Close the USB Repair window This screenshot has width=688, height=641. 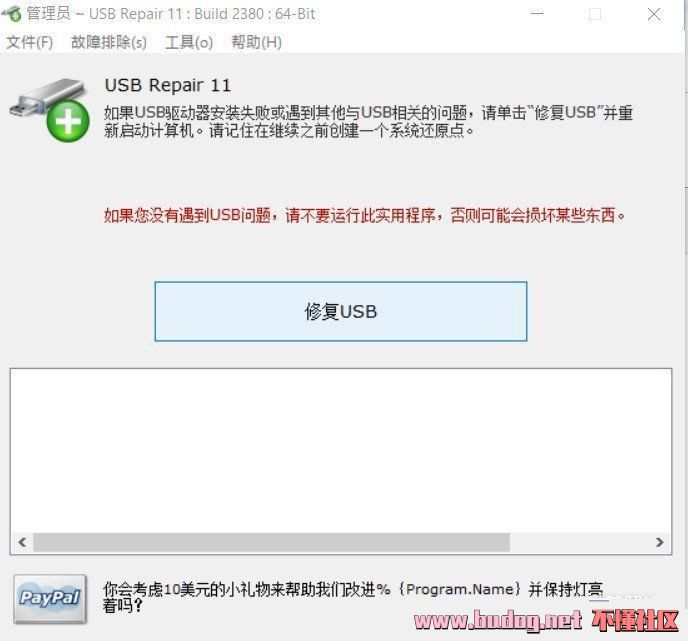pyautogui.click(x=654, y=14)
